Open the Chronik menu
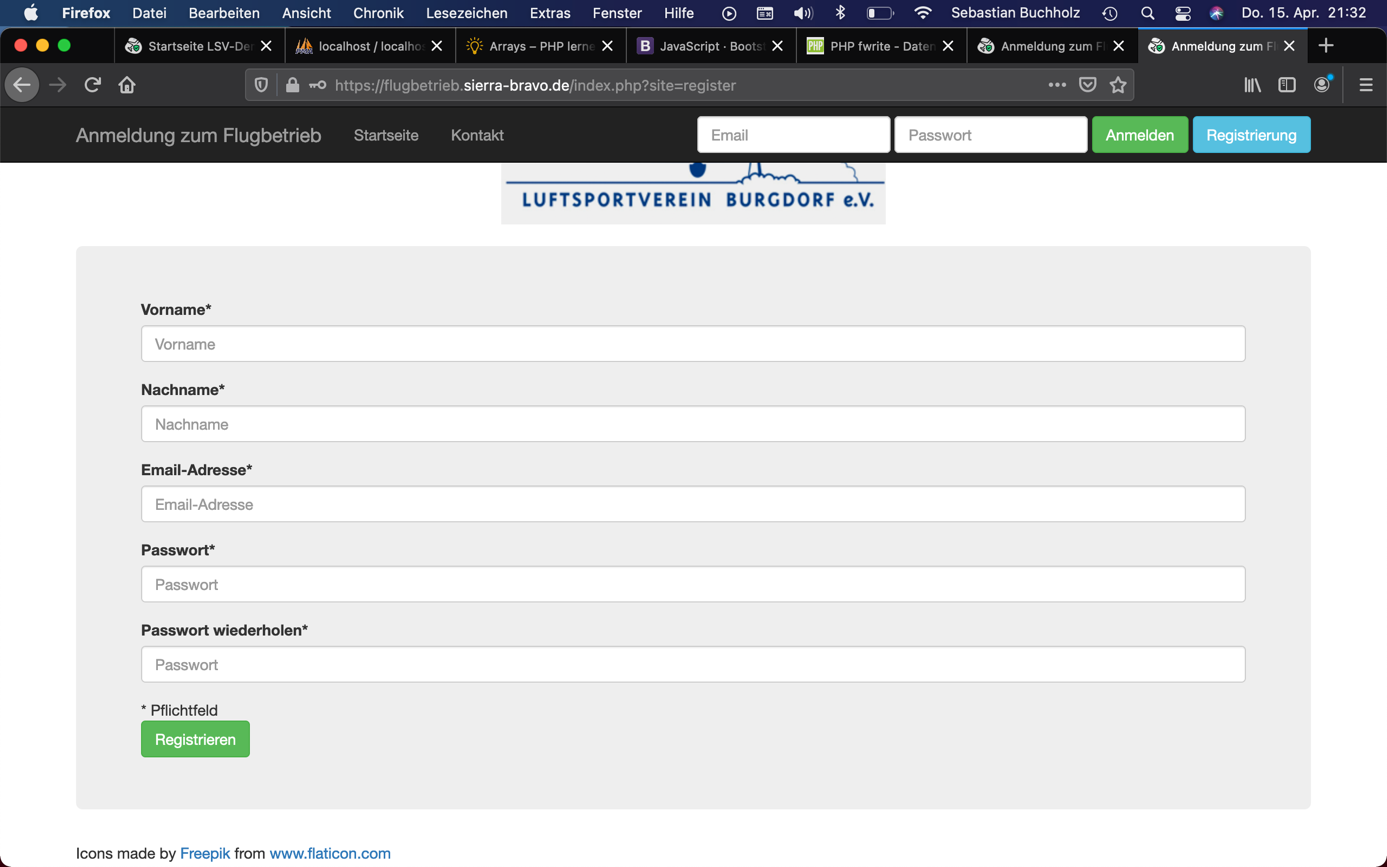The image size is (1387, 867). [x=378, y=13]
